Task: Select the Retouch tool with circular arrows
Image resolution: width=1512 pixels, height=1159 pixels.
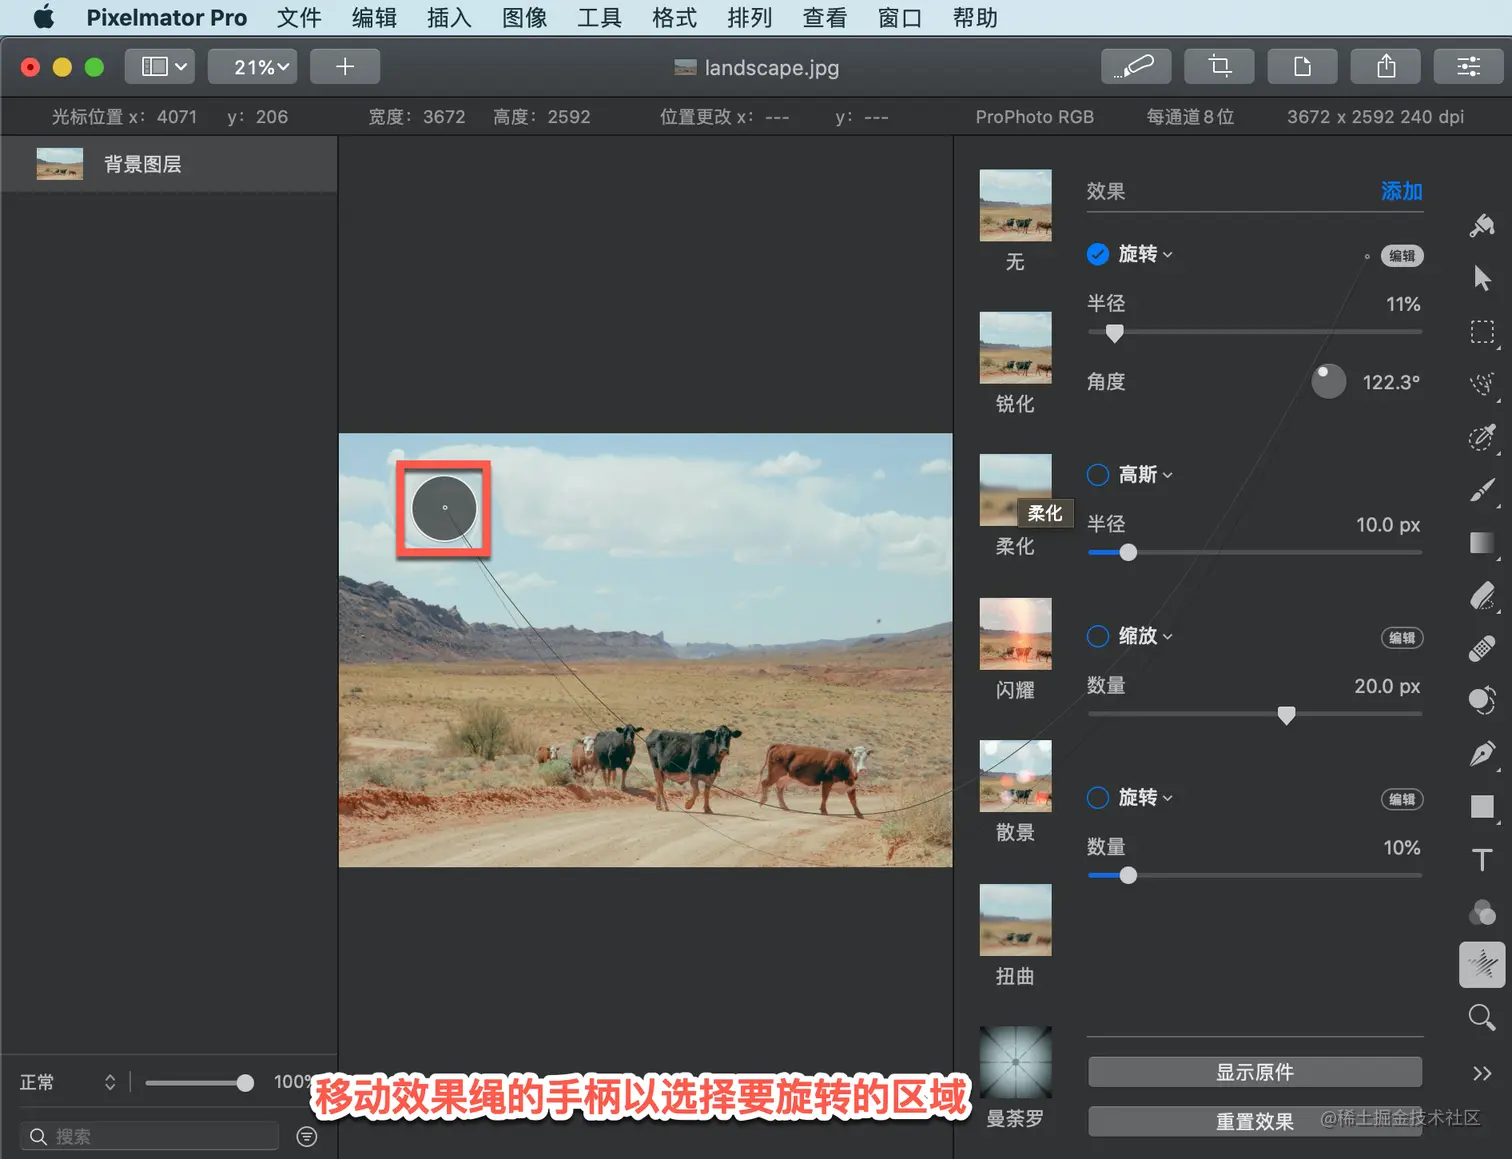Action: [1482, 701]
